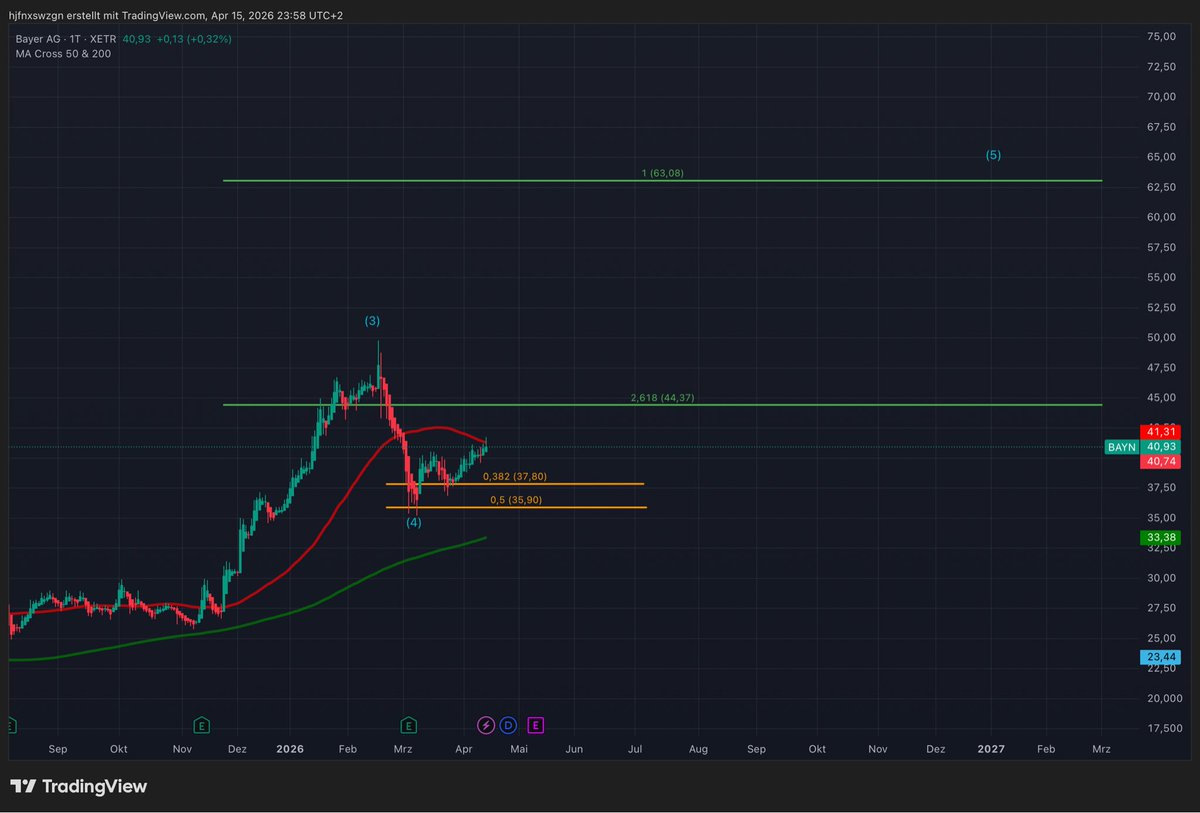Click the Aug label on the time axis
Viewport: 1200px width, 813px height.
pyautogui.click(x=698, y=748)
